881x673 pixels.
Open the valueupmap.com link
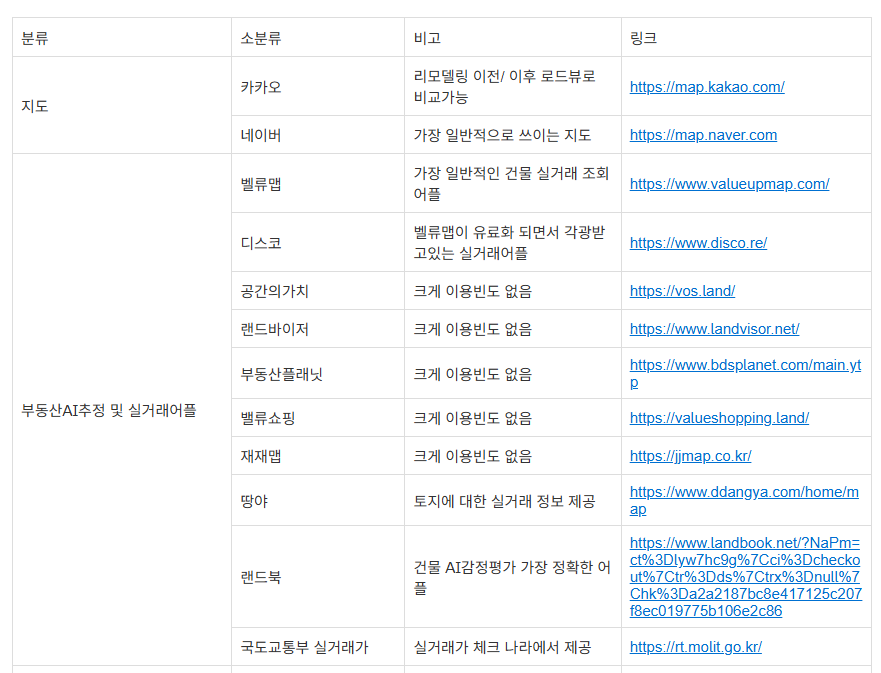(x=729, y=184)
